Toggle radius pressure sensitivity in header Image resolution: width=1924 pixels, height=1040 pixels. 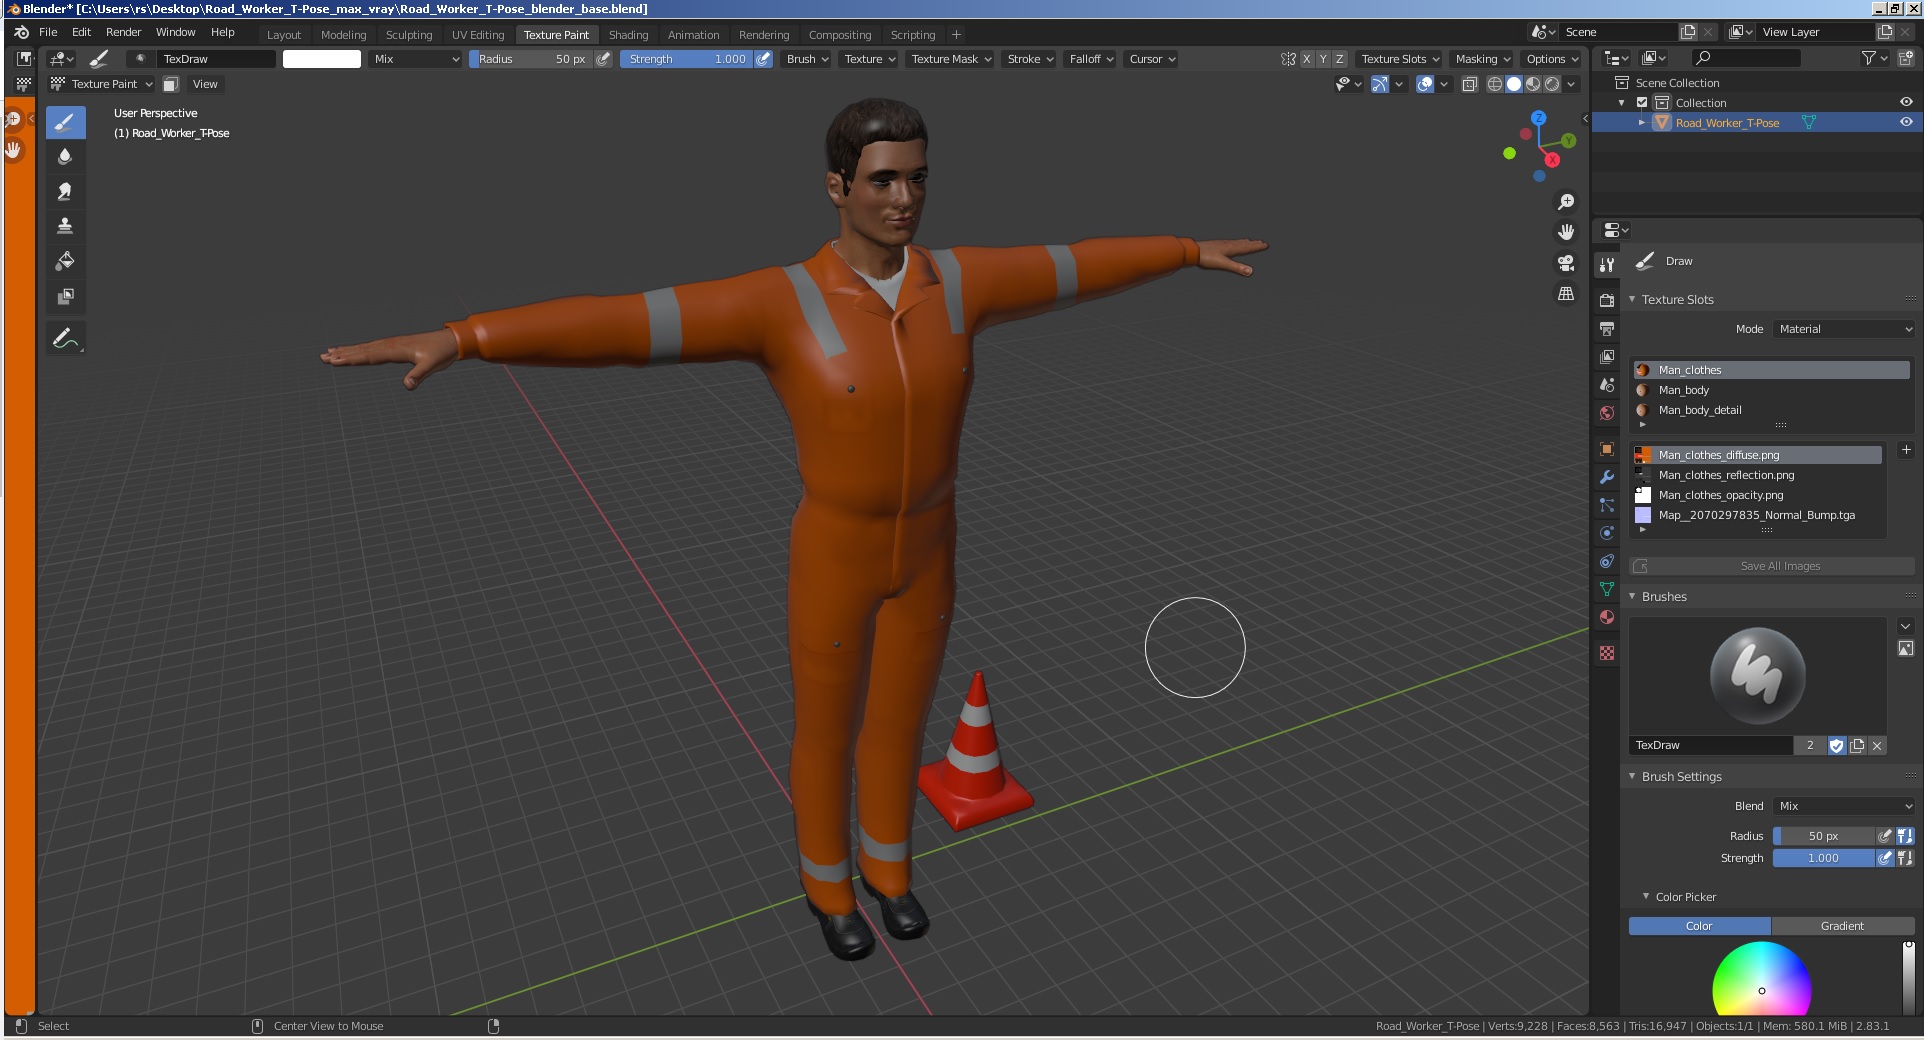coord(603,59)
